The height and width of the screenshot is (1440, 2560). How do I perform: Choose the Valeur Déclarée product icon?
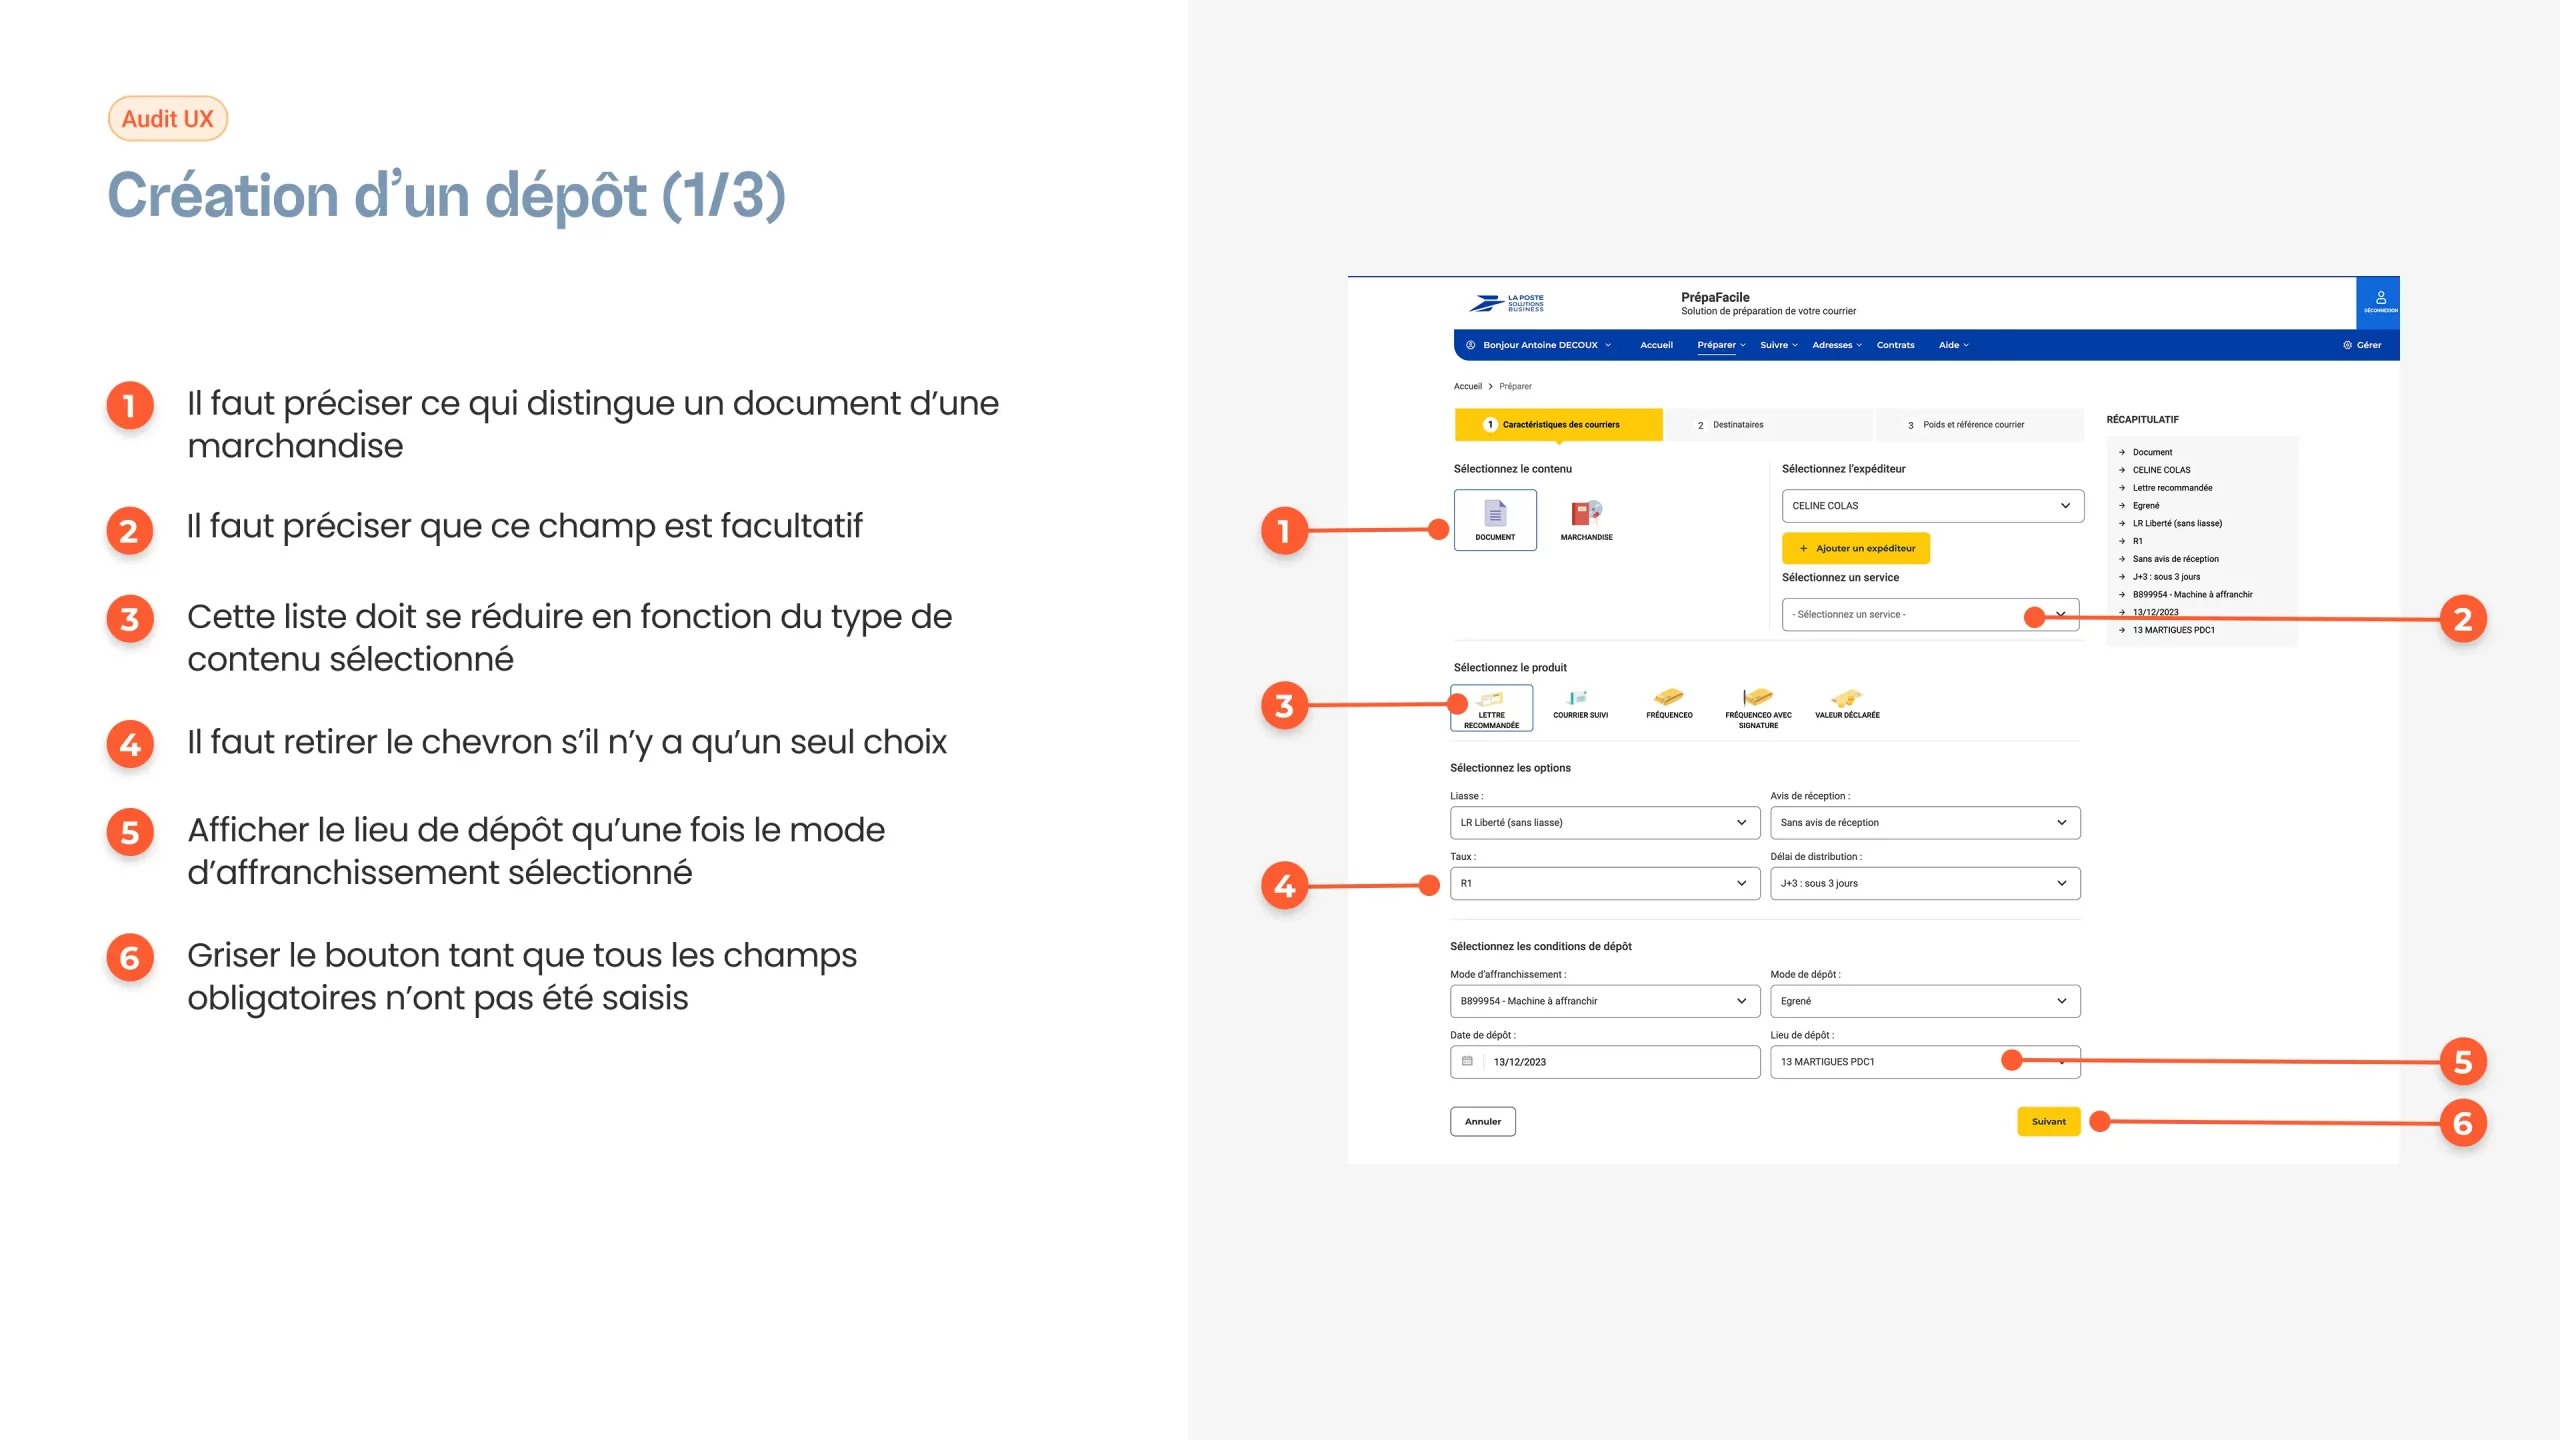pos(1846,700)
